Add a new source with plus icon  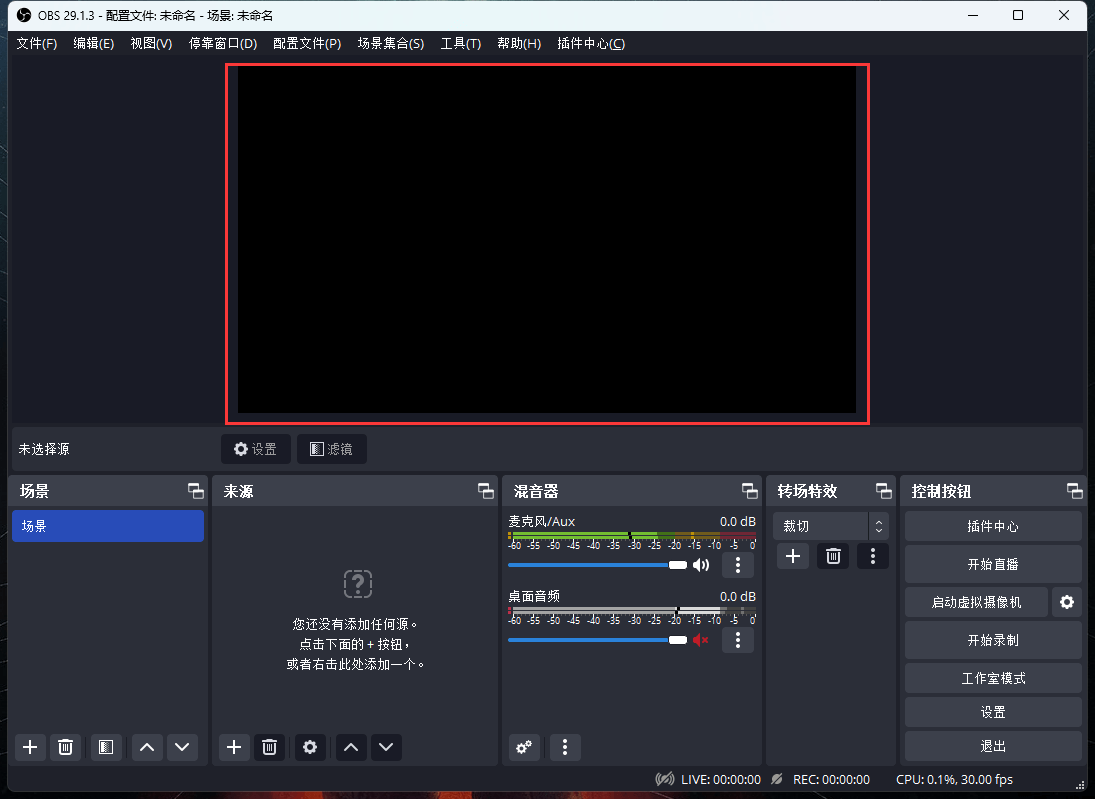click(234, 747)
